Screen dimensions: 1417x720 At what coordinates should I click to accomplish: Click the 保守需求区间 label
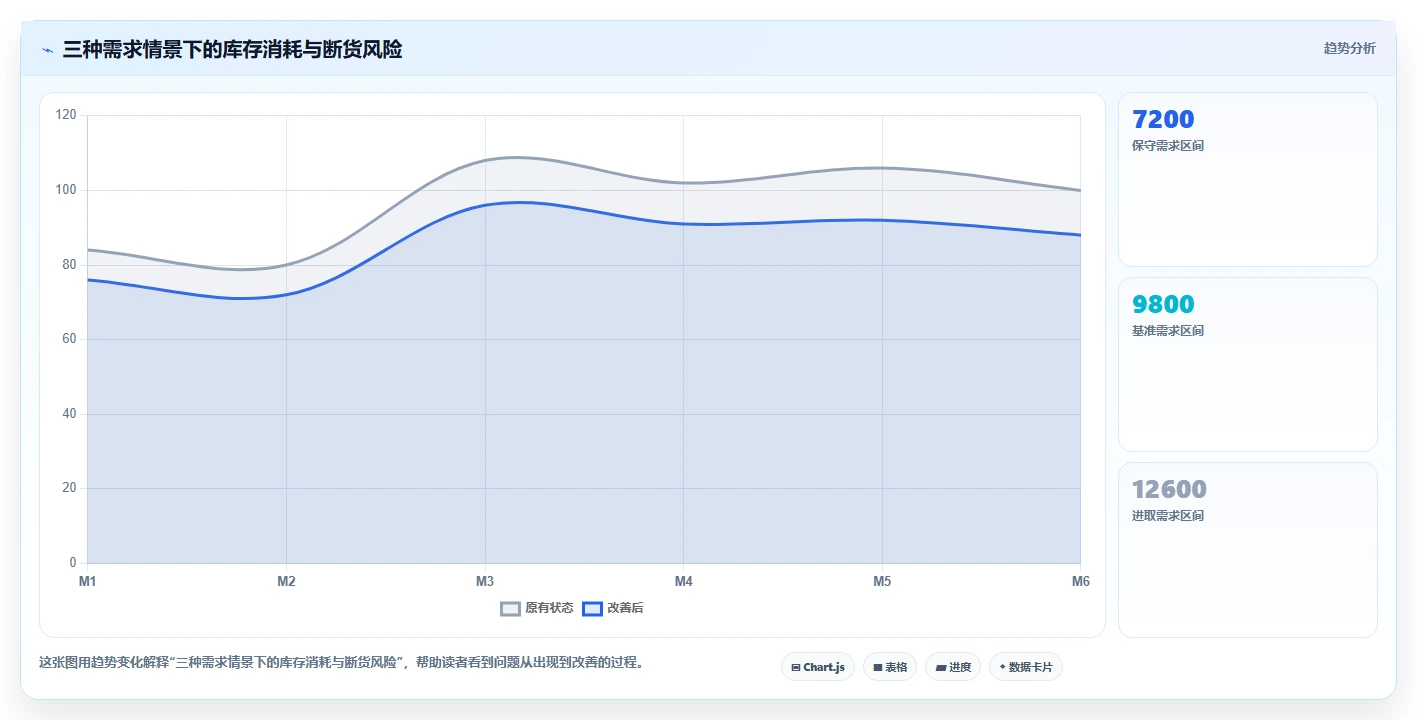point(1168,146)
